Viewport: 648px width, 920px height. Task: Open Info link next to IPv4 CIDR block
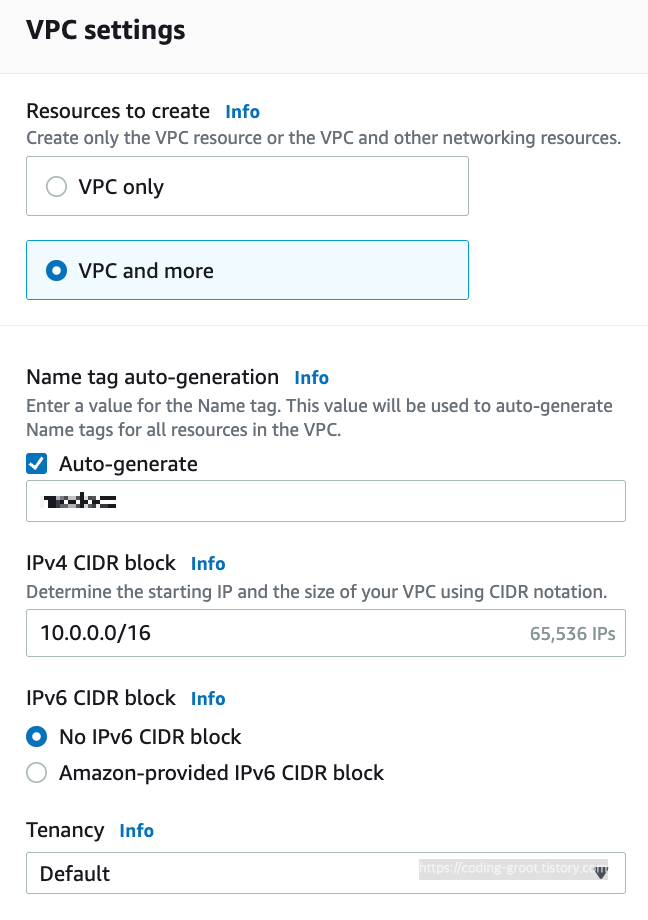tap(208, 564)
